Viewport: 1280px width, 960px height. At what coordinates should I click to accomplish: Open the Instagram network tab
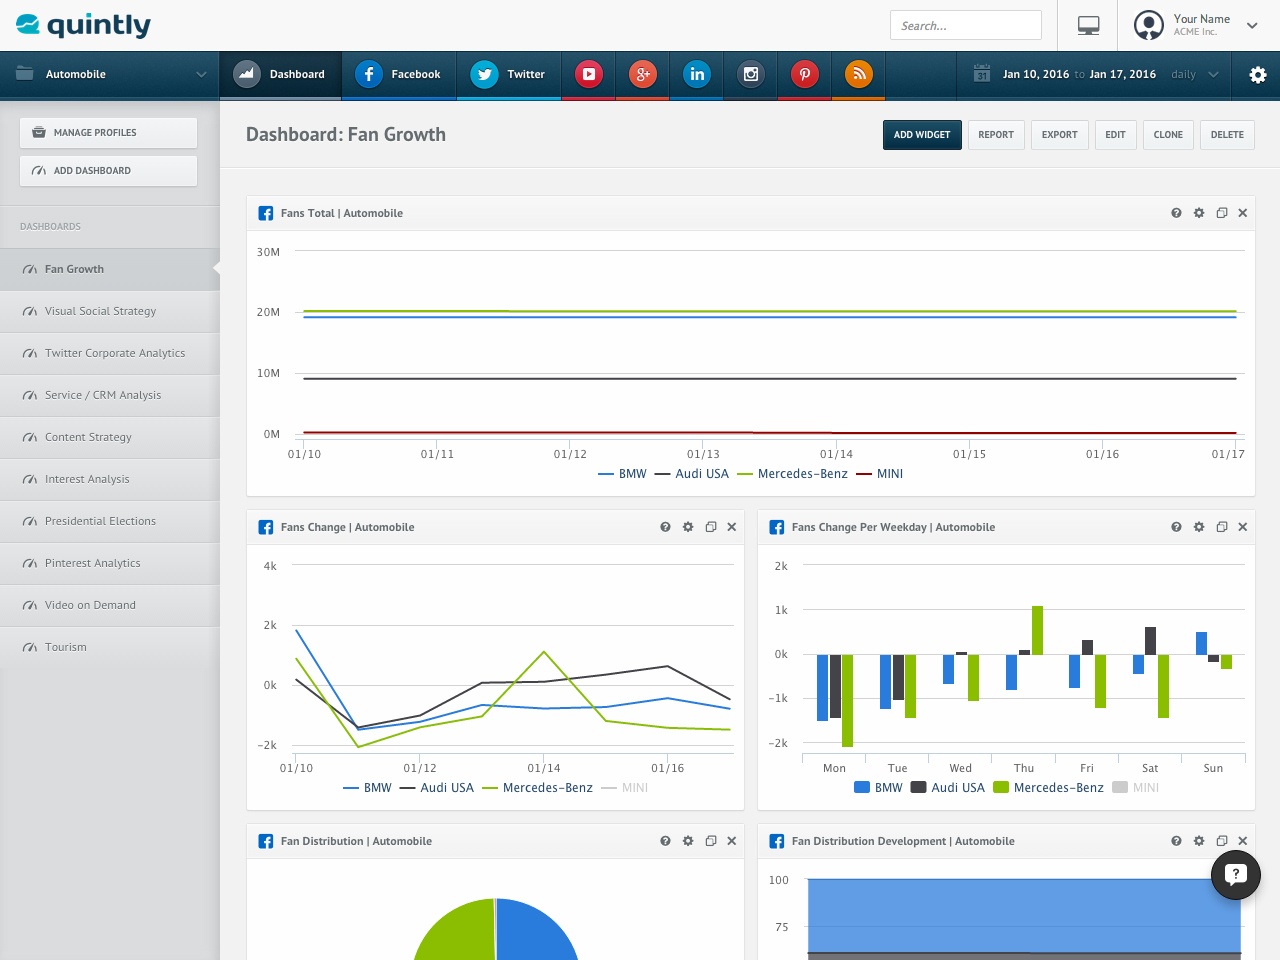point(751,74)
